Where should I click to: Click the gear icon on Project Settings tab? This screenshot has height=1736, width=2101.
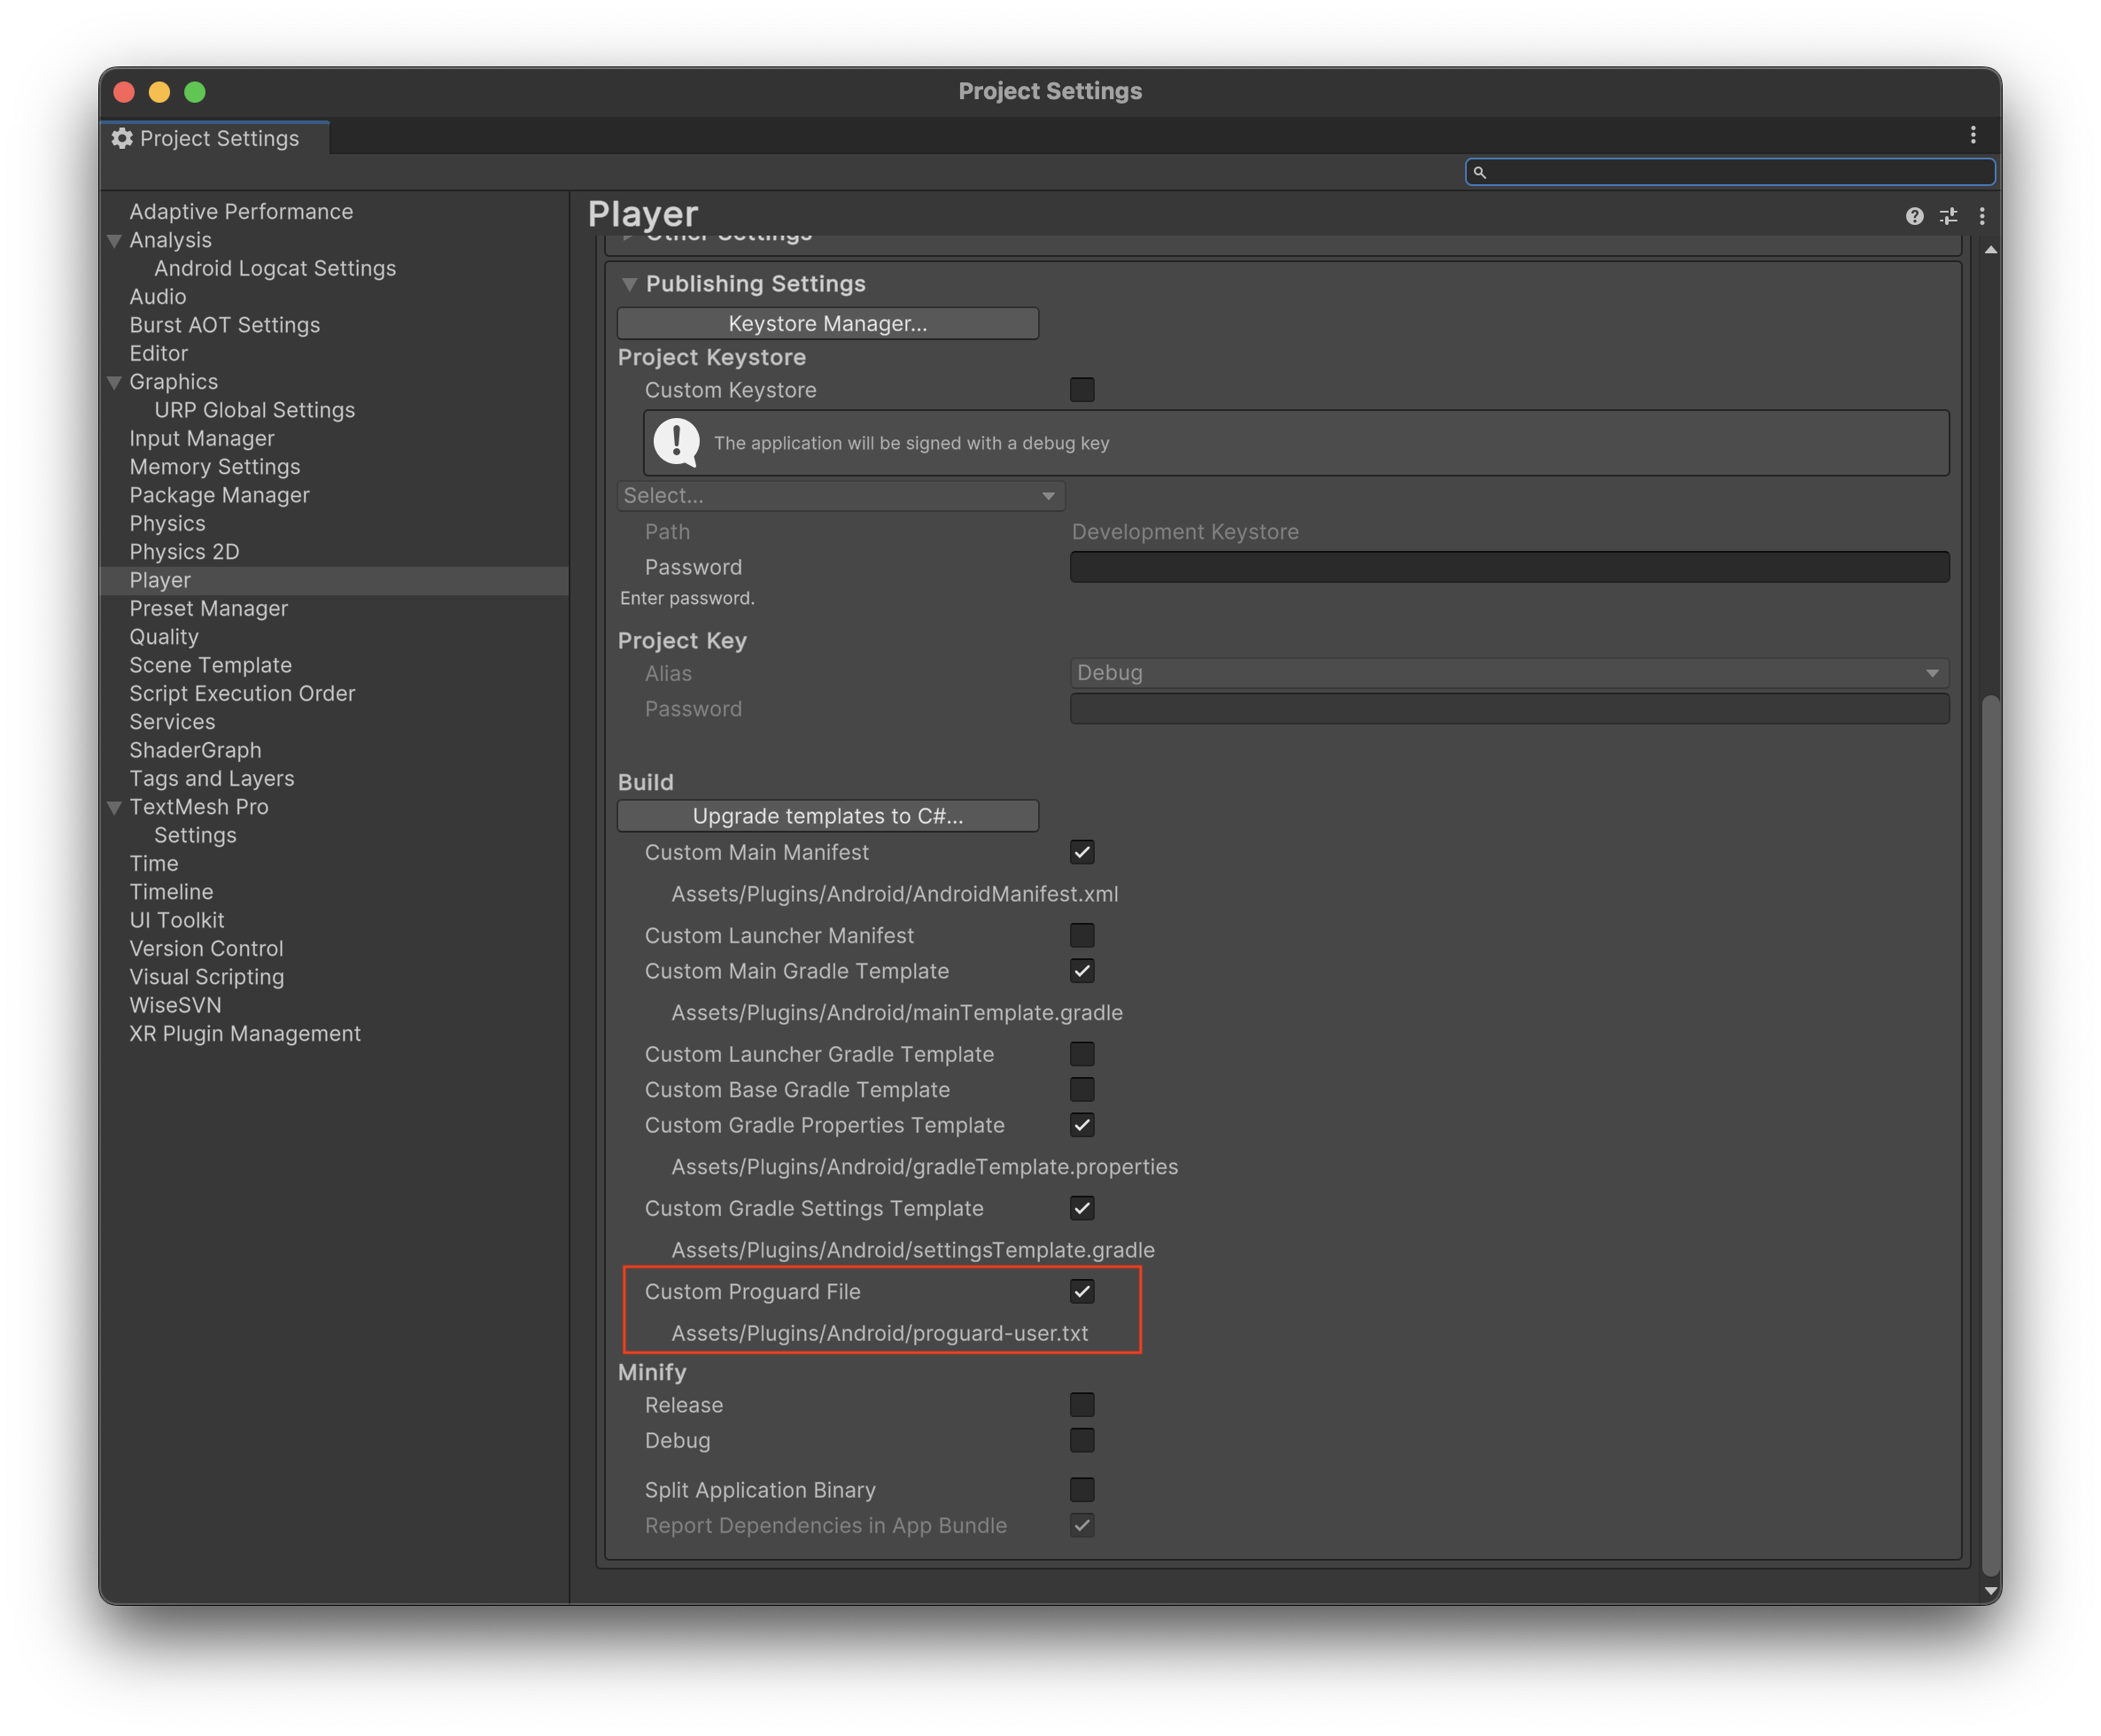(122, 138)
